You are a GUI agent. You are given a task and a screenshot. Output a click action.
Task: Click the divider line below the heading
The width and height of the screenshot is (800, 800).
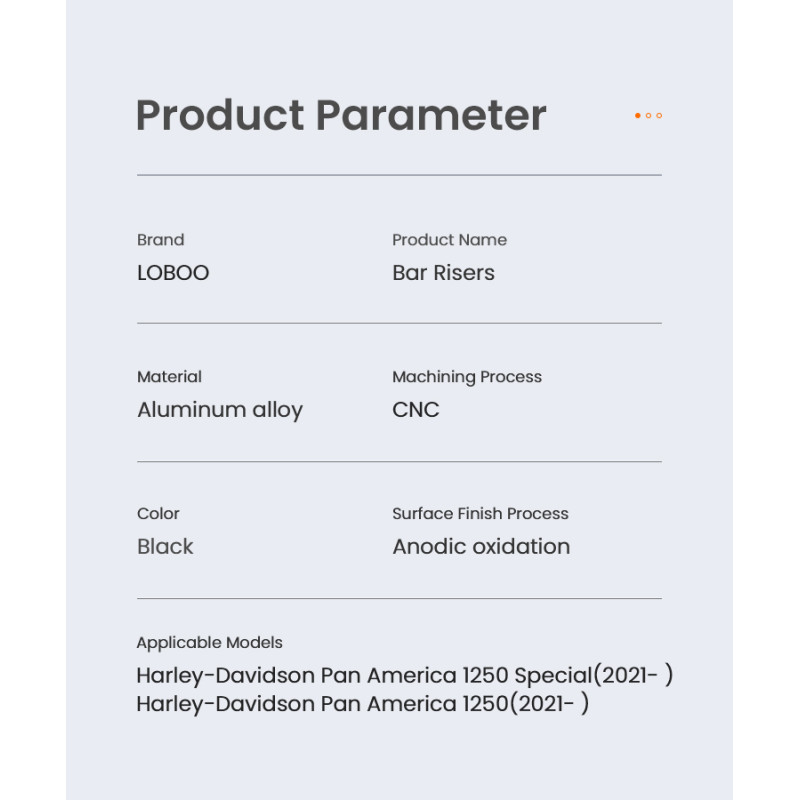click(399, 175)
